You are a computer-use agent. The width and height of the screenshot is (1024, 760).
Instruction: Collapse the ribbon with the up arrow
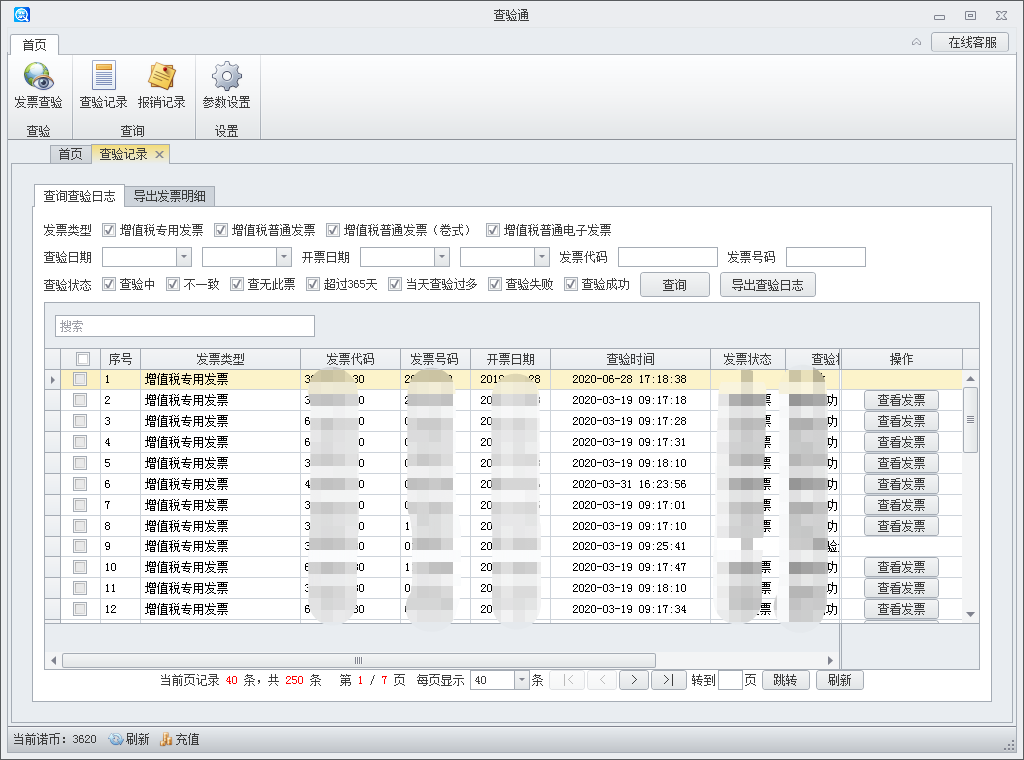tap(916, 42)
